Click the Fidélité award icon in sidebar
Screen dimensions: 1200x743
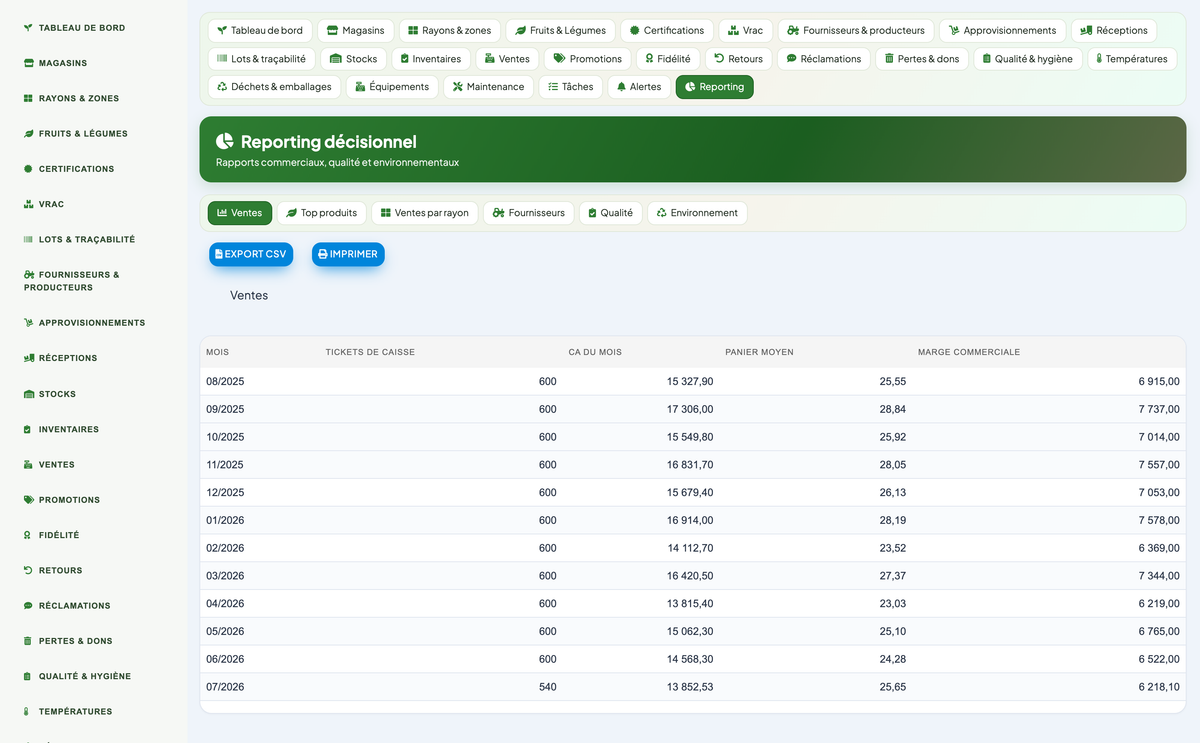click(x=27, y=535)
